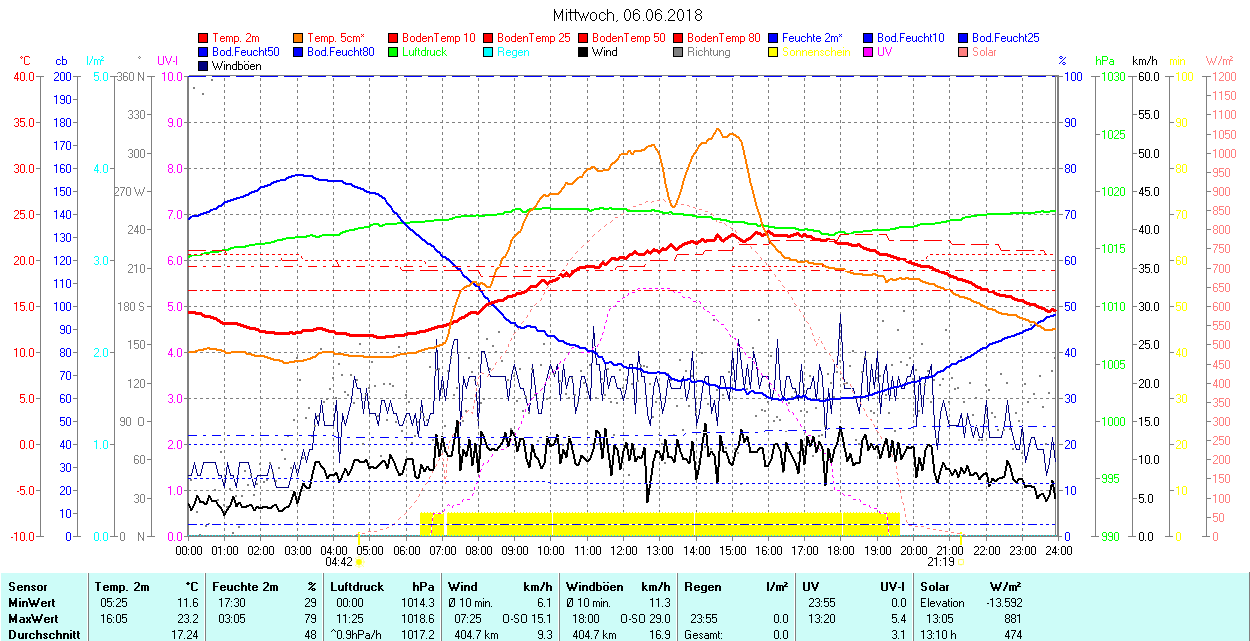Click the MaxWert row label
The image size is (1250, 641).
pos(31,619)
